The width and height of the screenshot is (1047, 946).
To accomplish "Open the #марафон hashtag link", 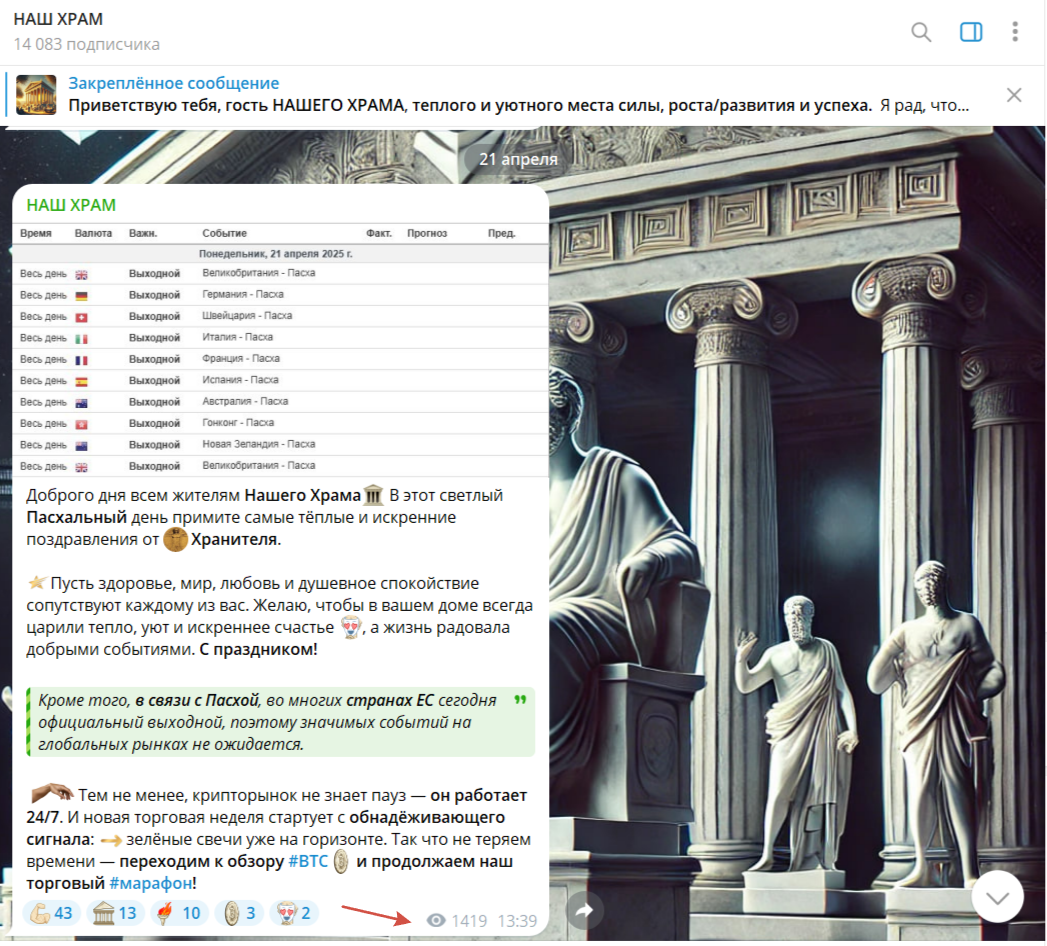I will click(x=151, y=883).
